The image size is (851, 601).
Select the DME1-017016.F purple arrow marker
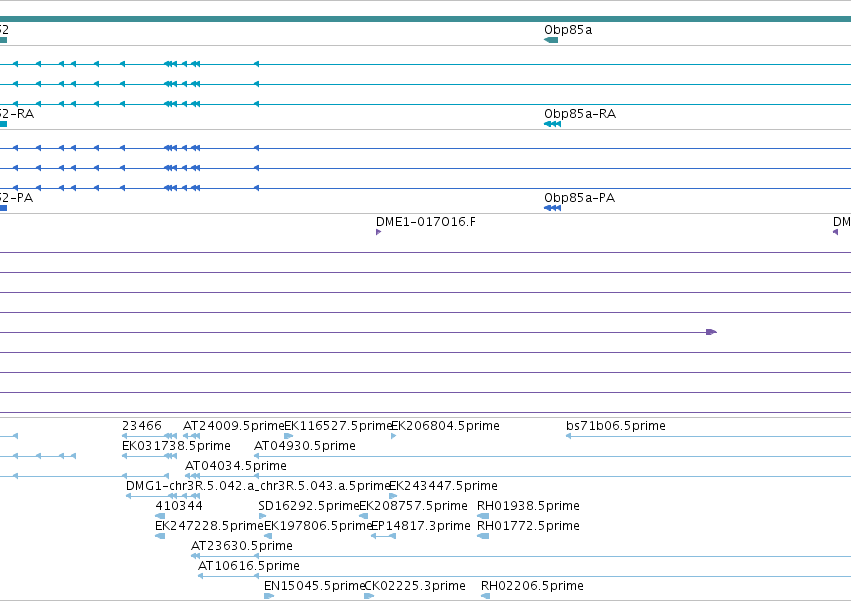[378, 232]
